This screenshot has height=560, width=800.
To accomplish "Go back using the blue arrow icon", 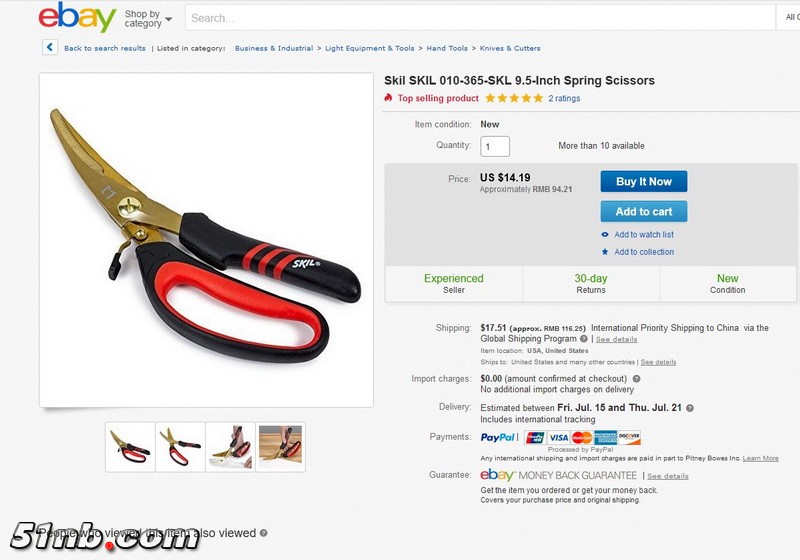I will [49, 47].
